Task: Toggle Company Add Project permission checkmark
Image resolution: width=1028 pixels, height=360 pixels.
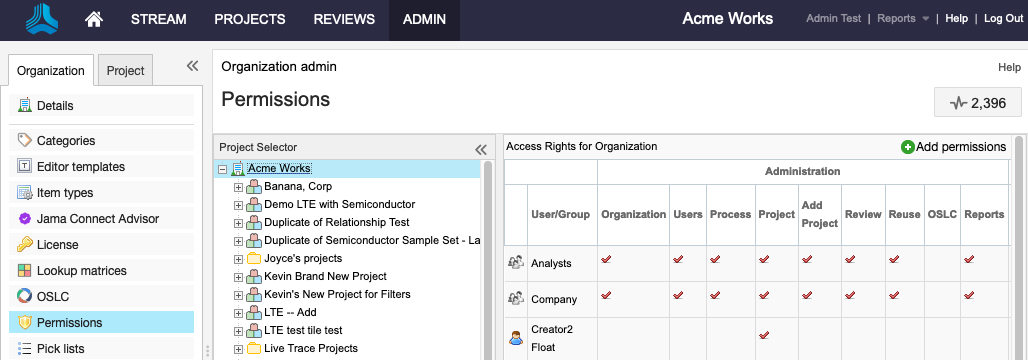Action: point(806,296)
